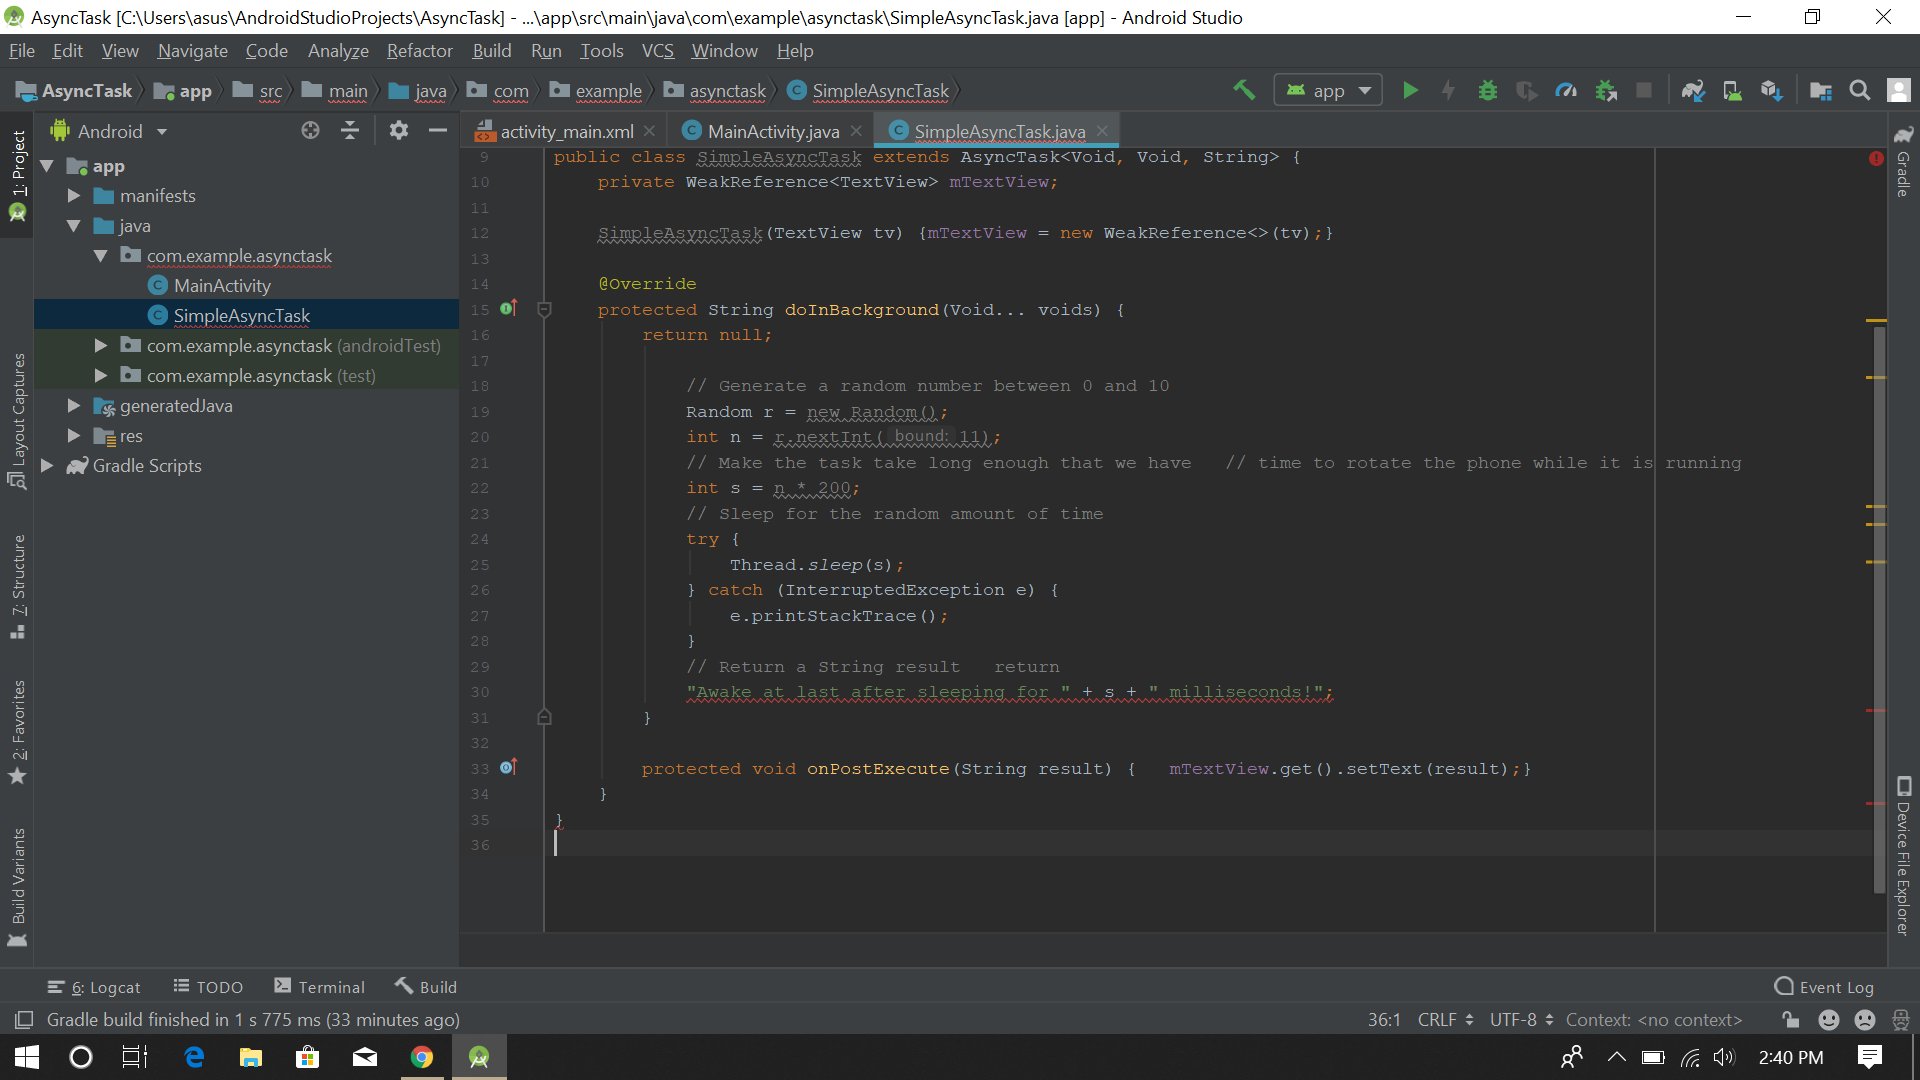The height and width of the screenshot is (1080, 1920).
Task: Expand the Gradle Scripts node
Action: pos(46,465)
